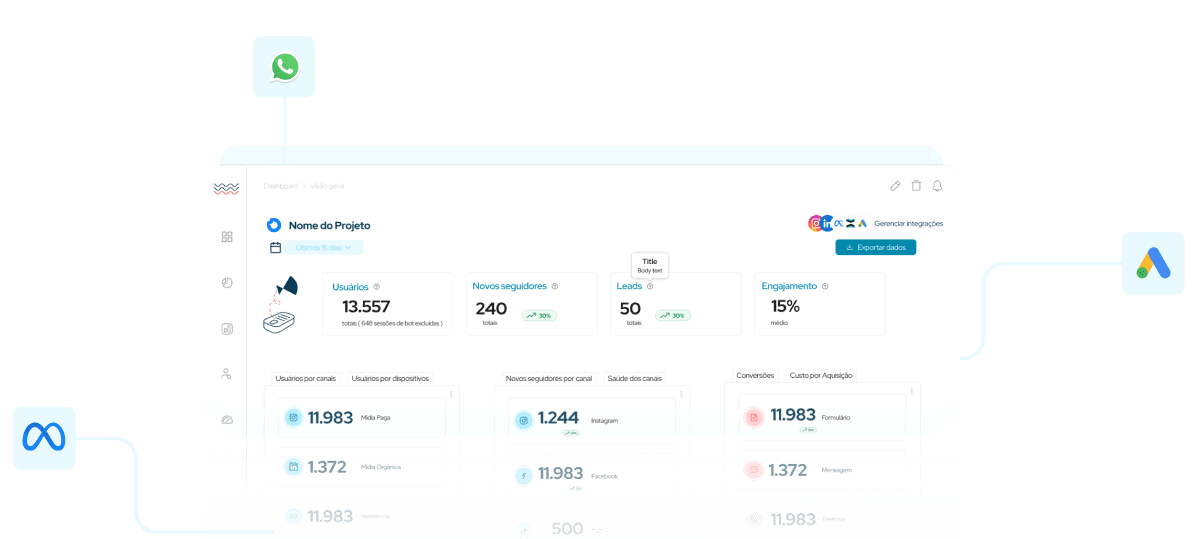
Task: Open the three-dot menu on Conversões panel
Action: (x=911, y=393)
